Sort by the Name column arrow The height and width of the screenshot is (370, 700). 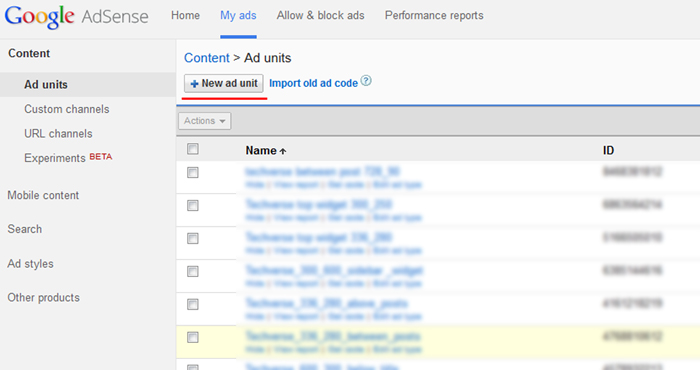tap(283, 151)
